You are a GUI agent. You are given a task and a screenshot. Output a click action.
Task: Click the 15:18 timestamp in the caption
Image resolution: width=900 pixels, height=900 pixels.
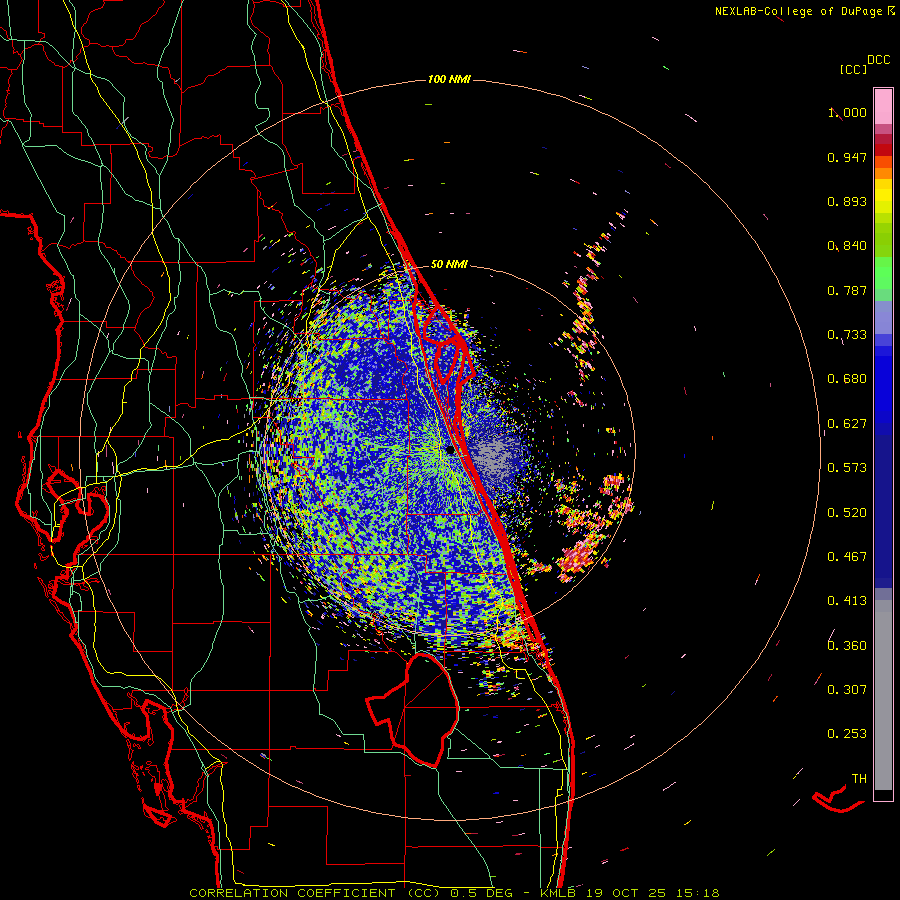click(x=696, y=893)
